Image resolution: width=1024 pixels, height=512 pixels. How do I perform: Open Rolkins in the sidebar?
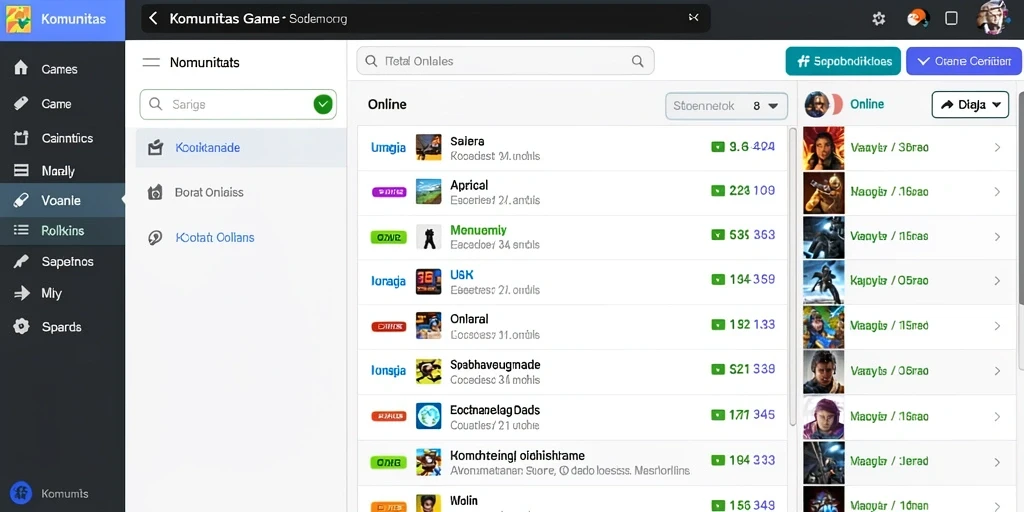click(63, 231)
